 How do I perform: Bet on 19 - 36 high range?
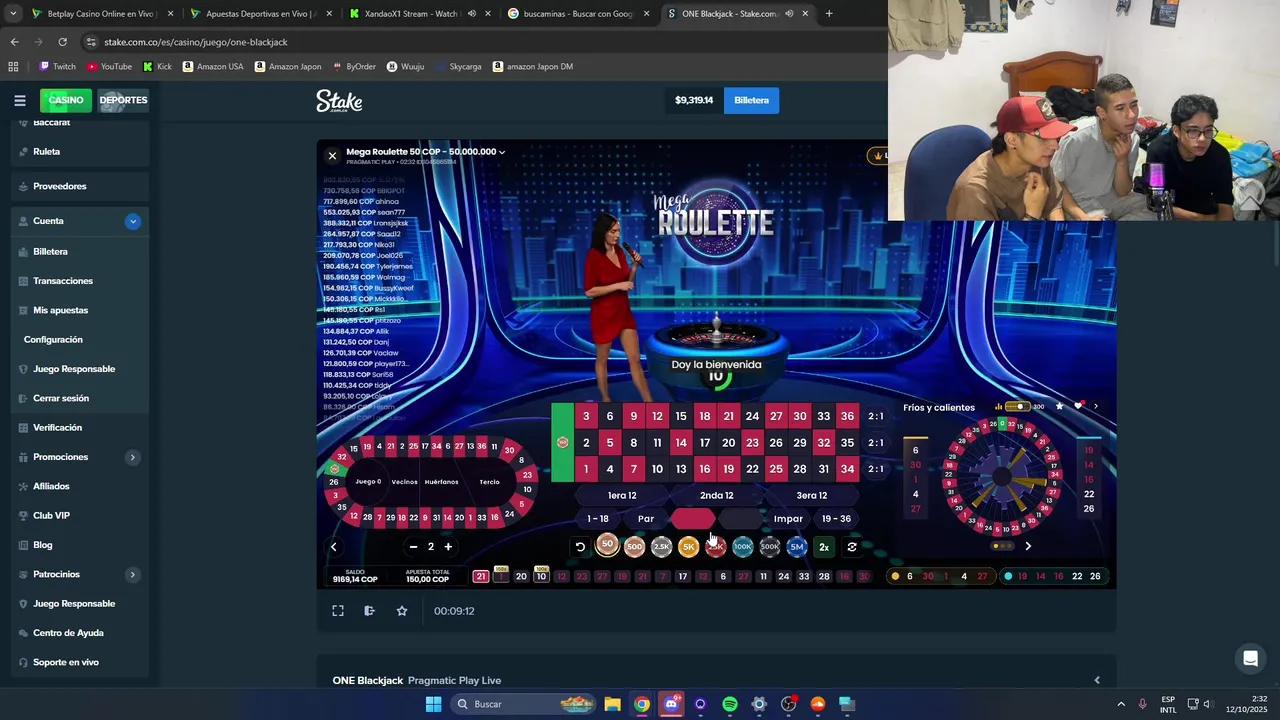tap(836, 519)
